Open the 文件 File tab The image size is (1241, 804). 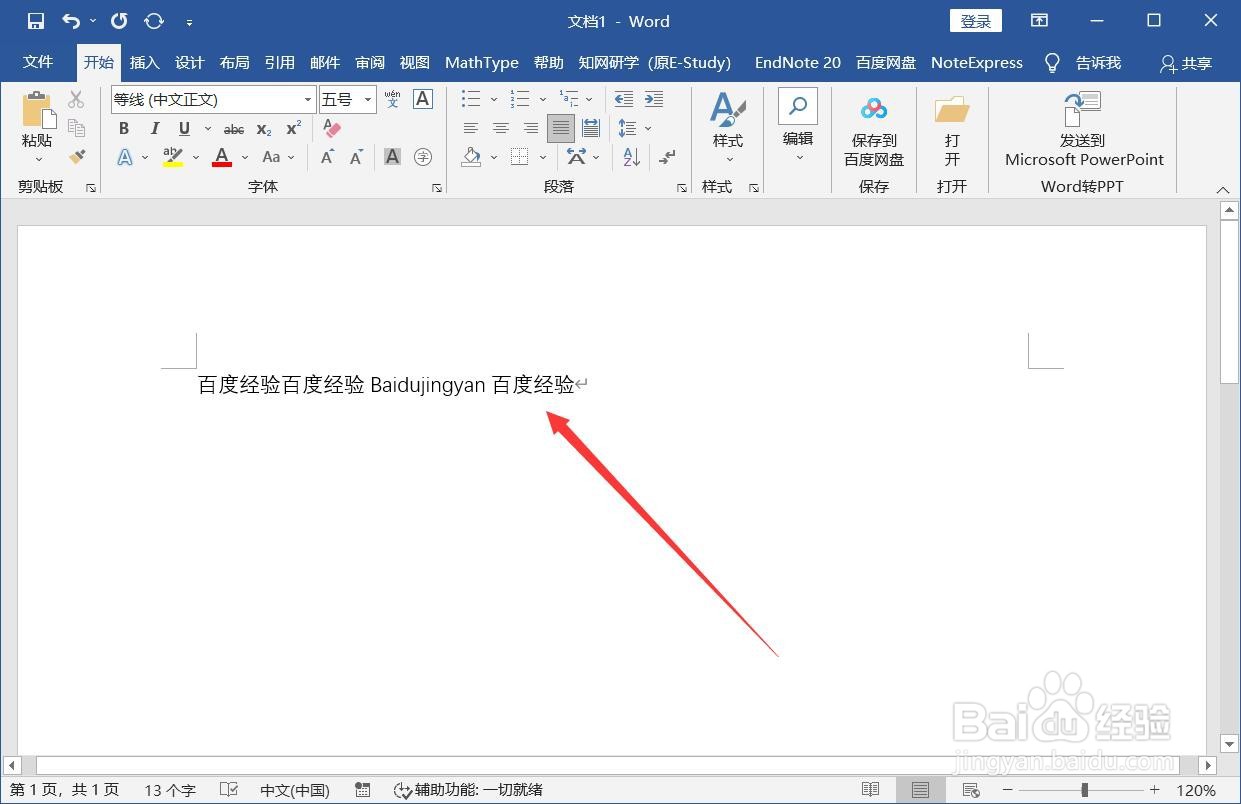38,62
